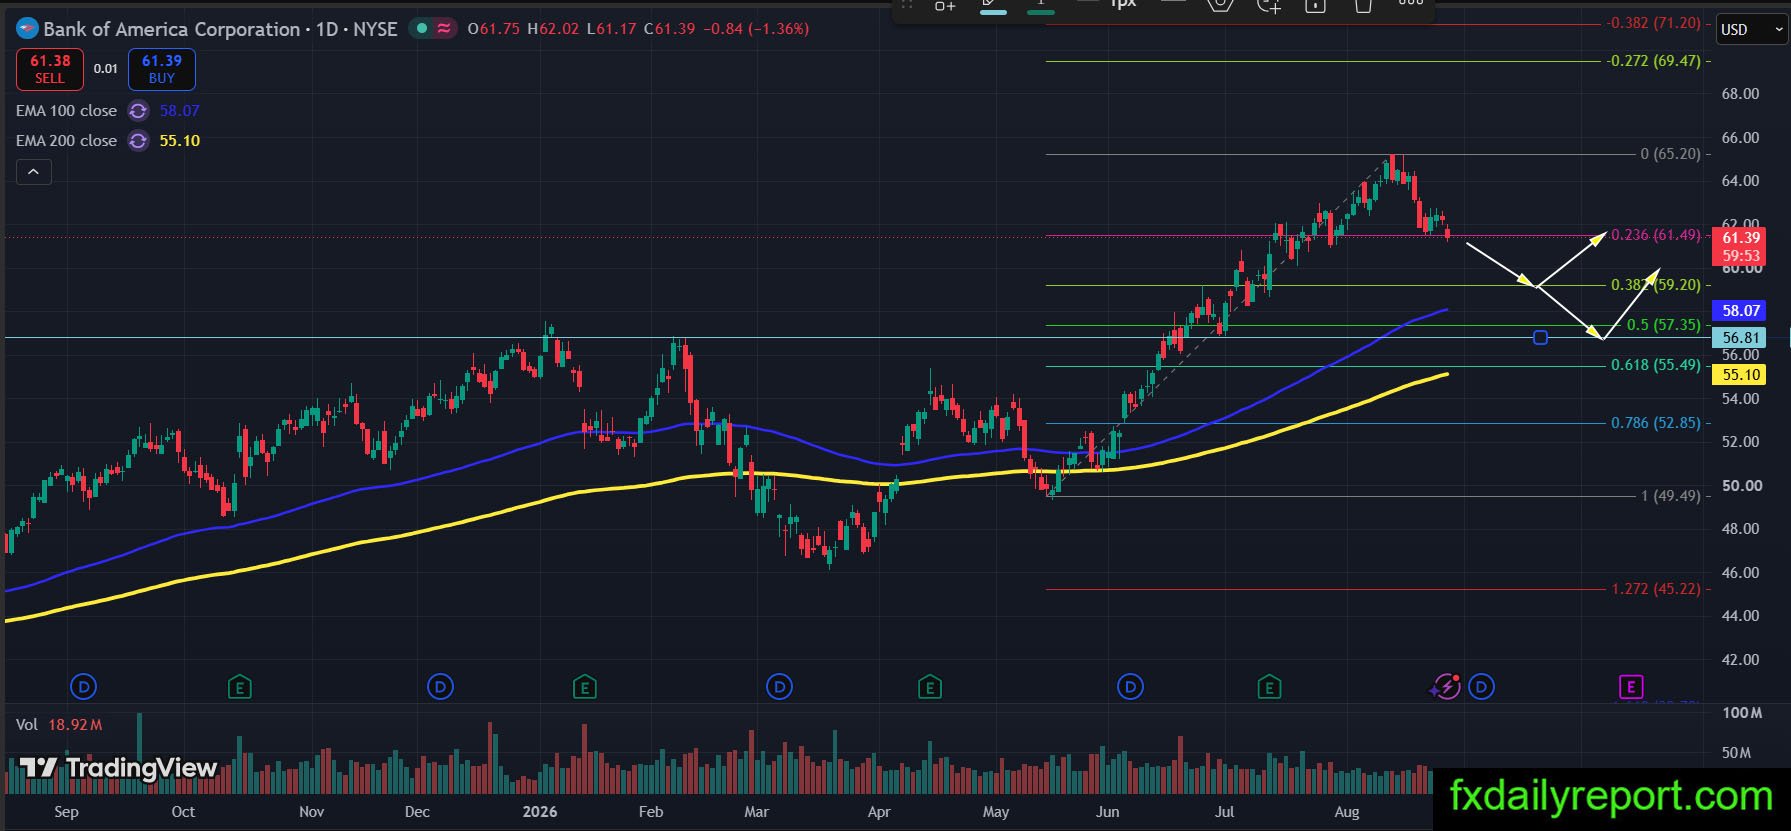Click the EMA 100 close legend label
Image resolution: width=1791 pixels, height=831 pixels.
66,111
